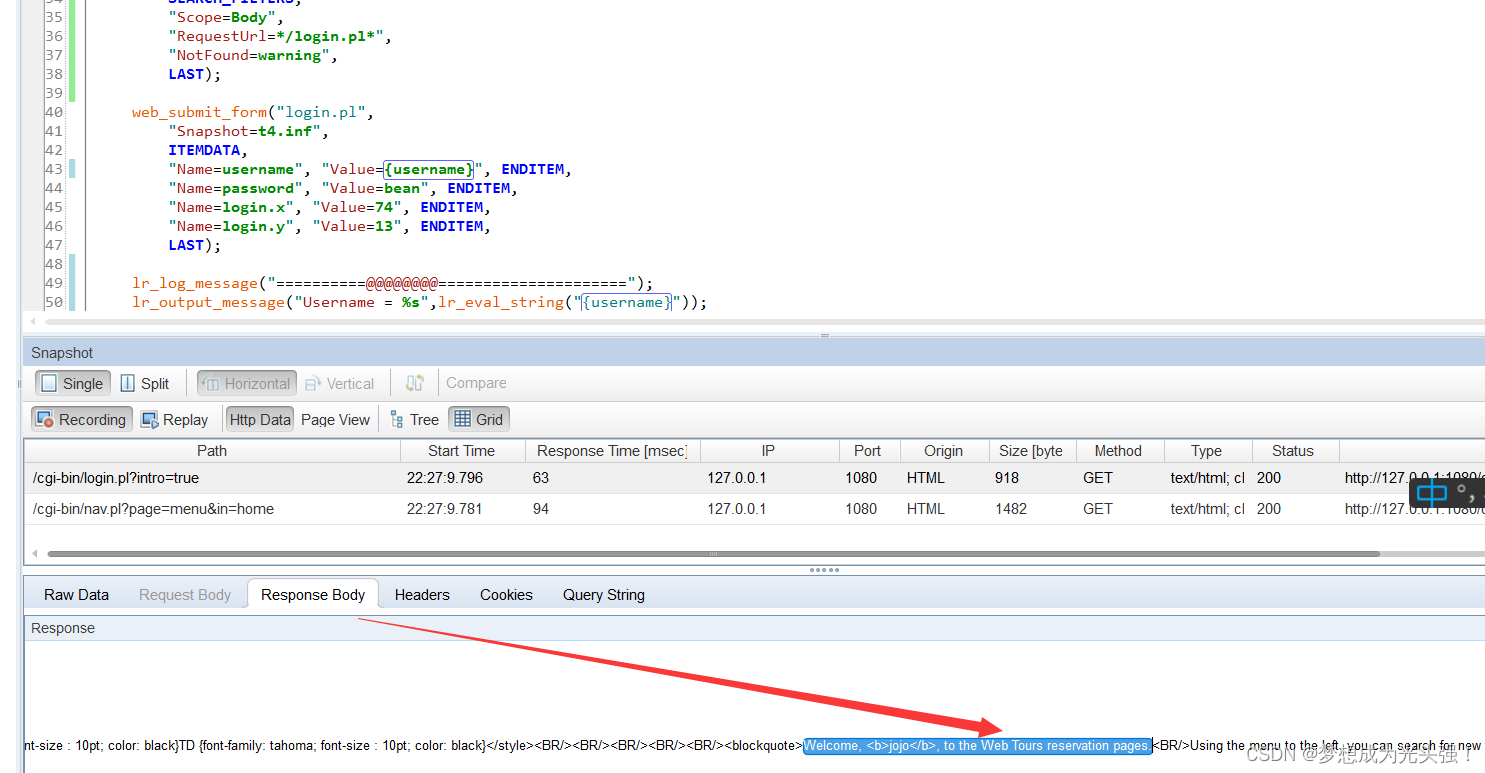Sort by Response Time [msec] column
Image resolution: width=1485 pixels, height=773 pixels.
tap(612, 451)
